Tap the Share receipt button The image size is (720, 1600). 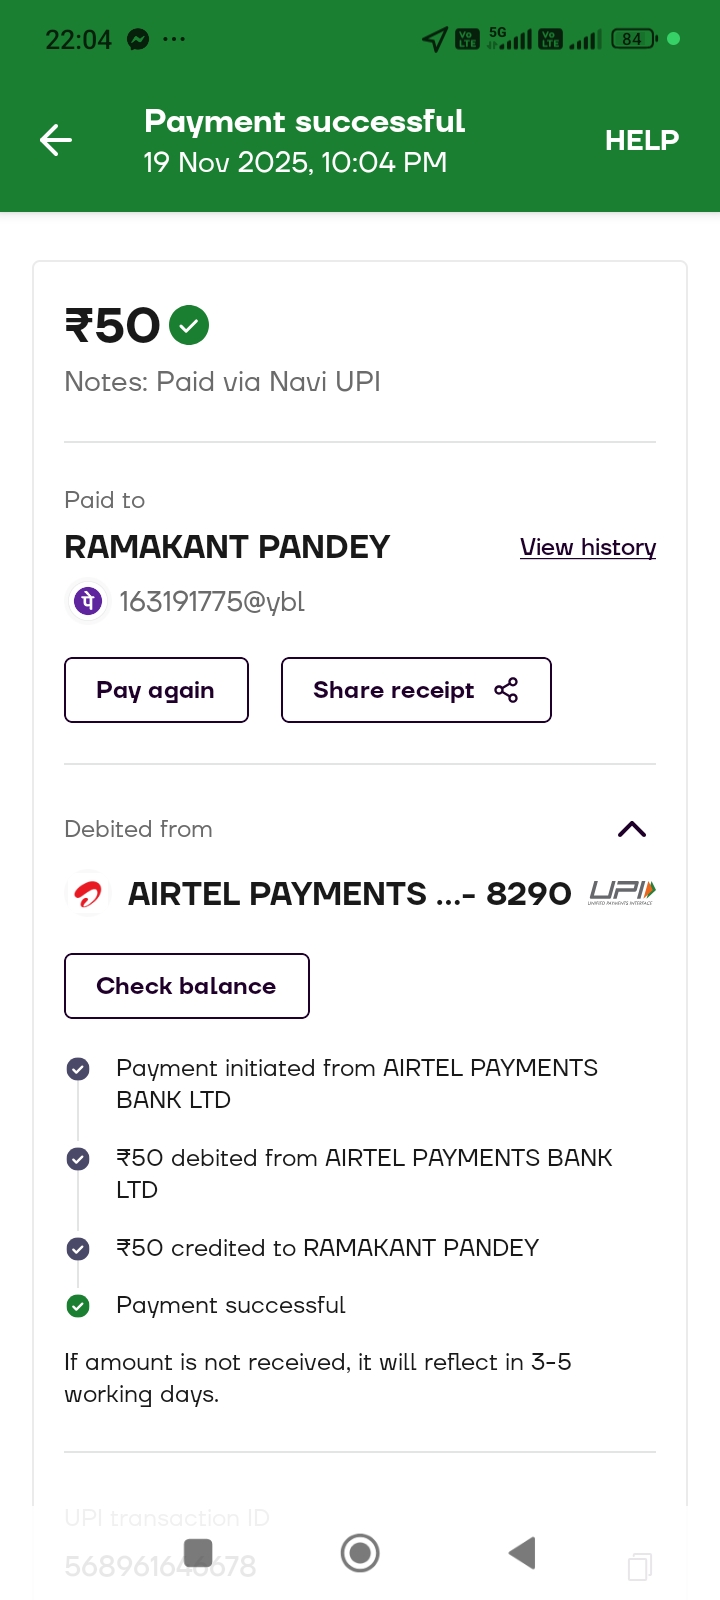[x=416, y=690]
